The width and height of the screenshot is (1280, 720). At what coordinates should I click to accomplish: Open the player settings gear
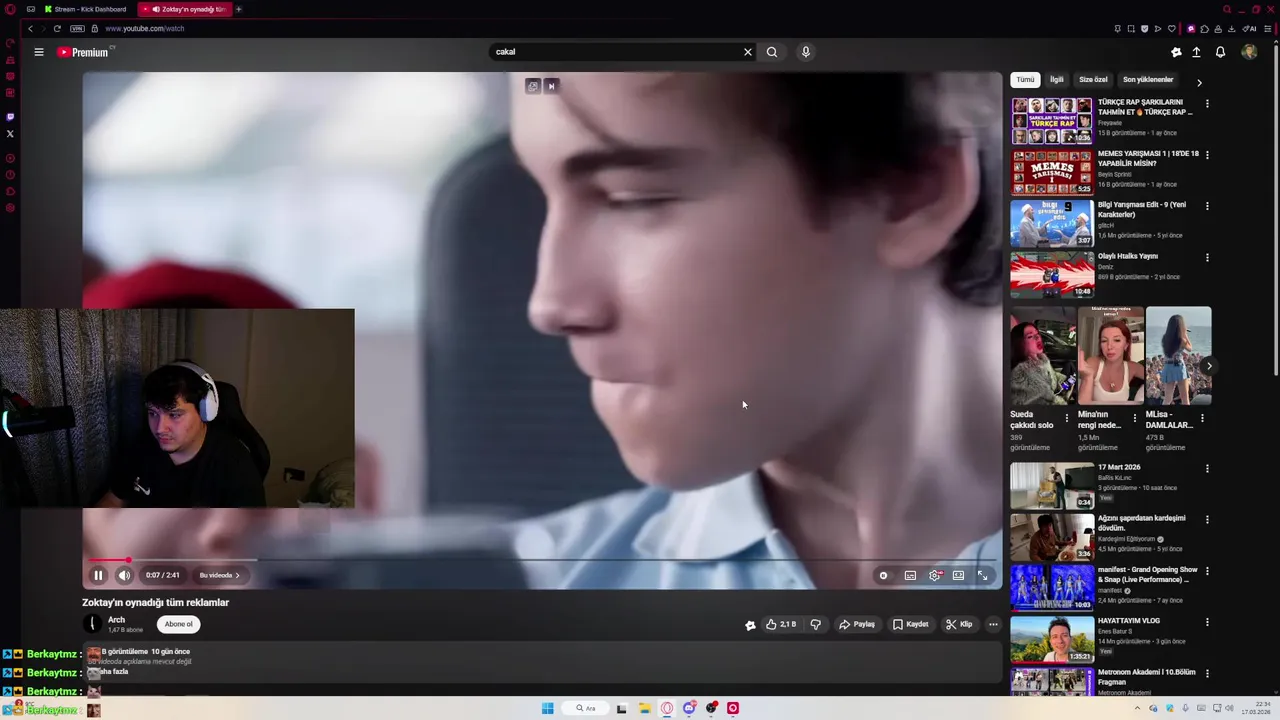[x=935, y=575]
